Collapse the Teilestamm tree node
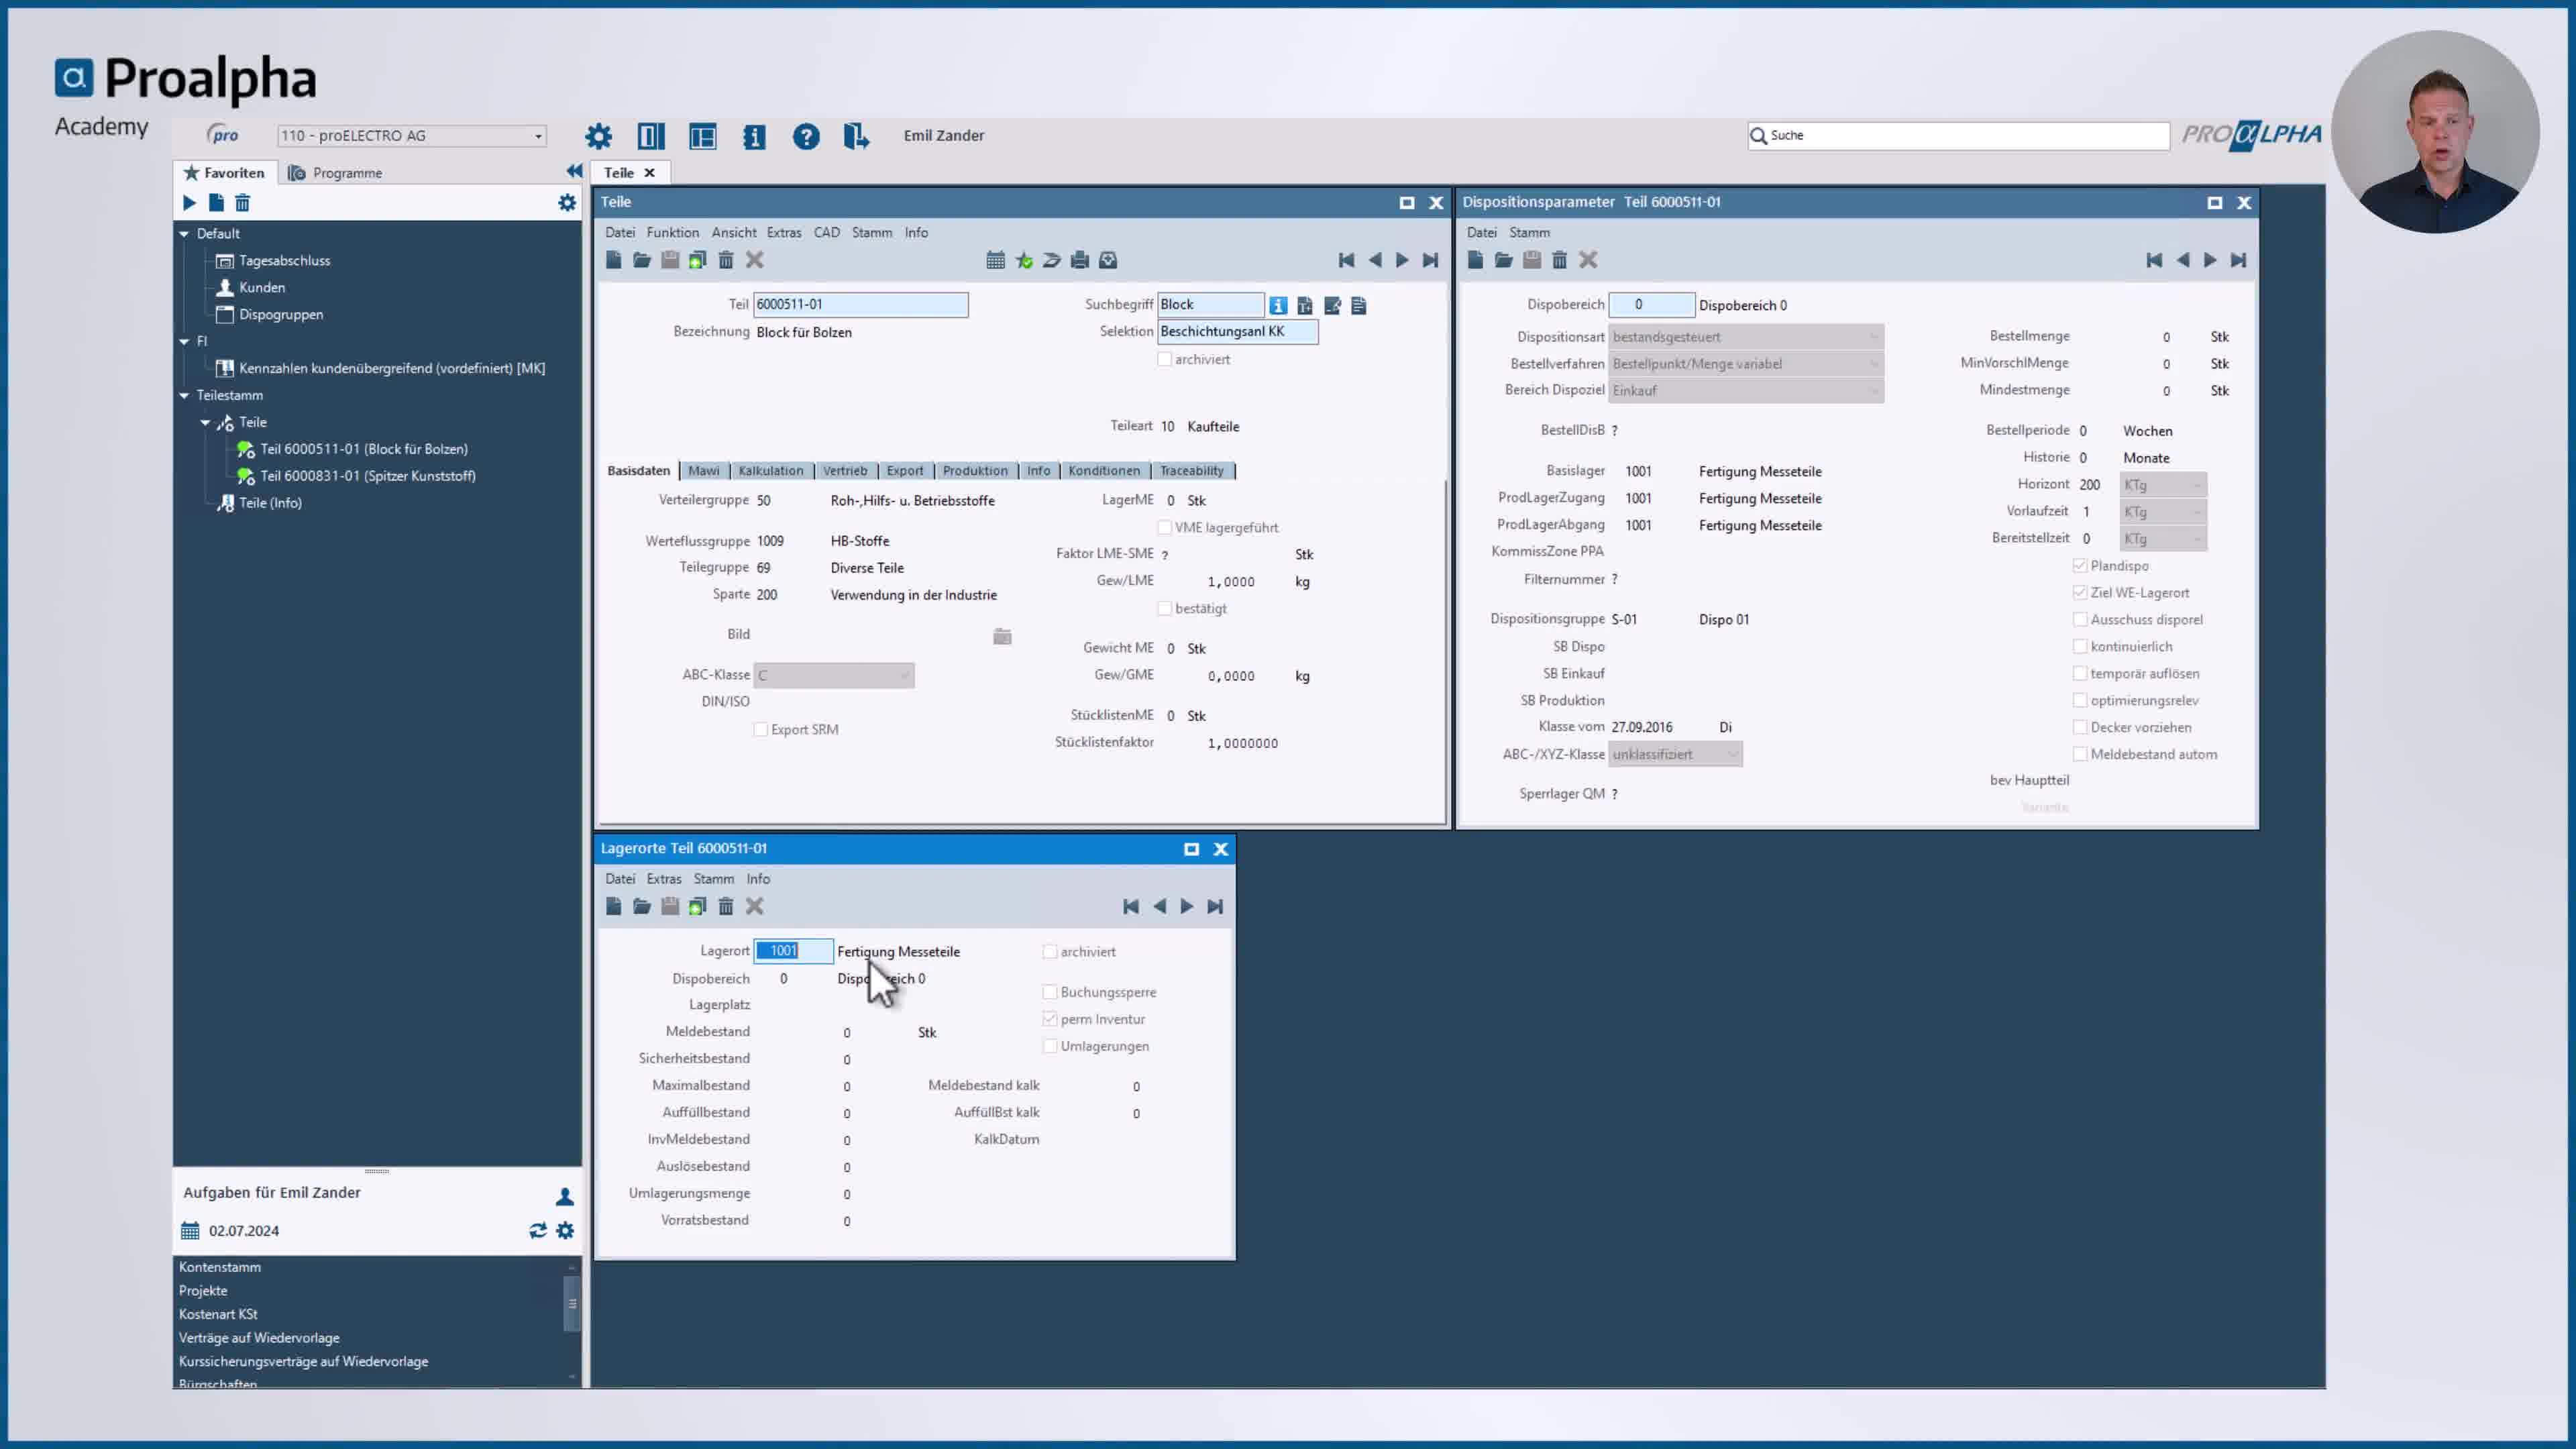 click(184, 395)
